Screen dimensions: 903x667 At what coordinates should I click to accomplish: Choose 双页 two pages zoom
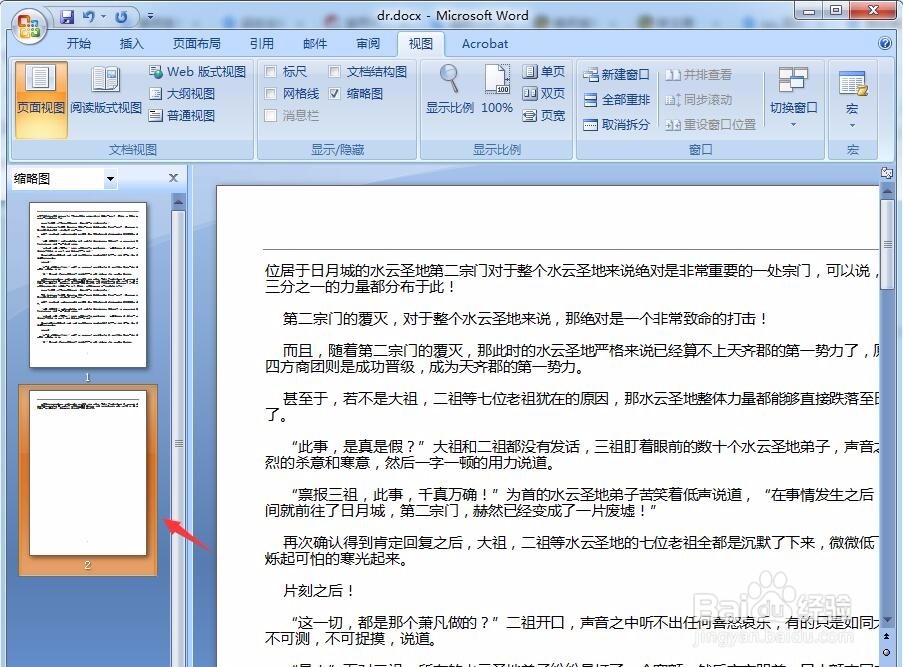tap(544, 93)
